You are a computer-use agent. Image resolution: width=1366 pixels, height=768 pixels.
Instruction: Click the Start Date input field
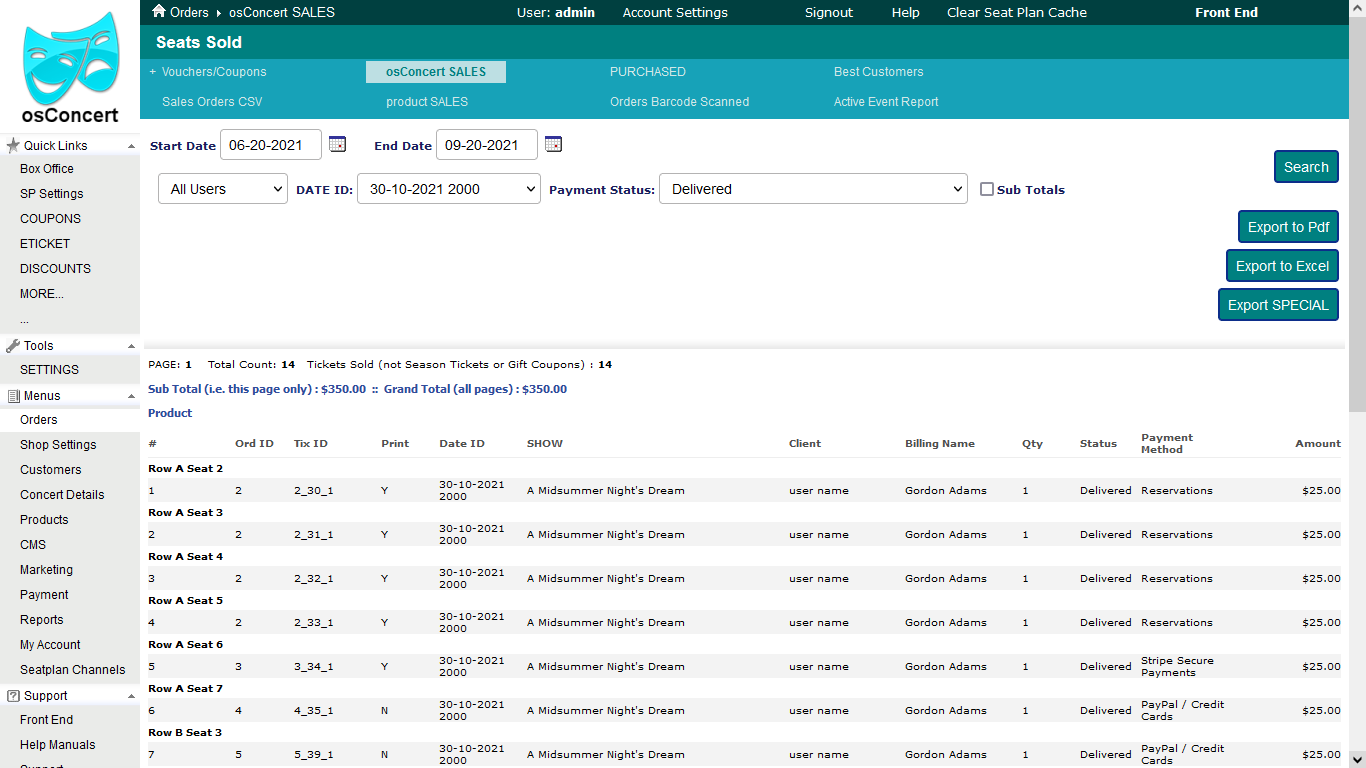tap(270, 145)
